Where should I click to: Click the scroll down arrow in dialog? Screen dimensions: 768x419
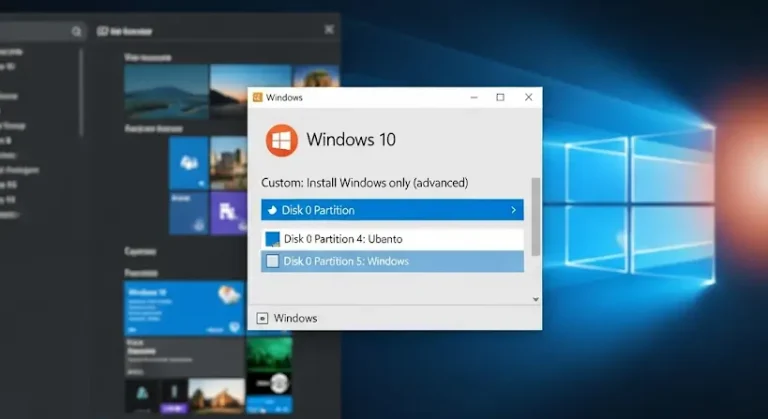536,299
